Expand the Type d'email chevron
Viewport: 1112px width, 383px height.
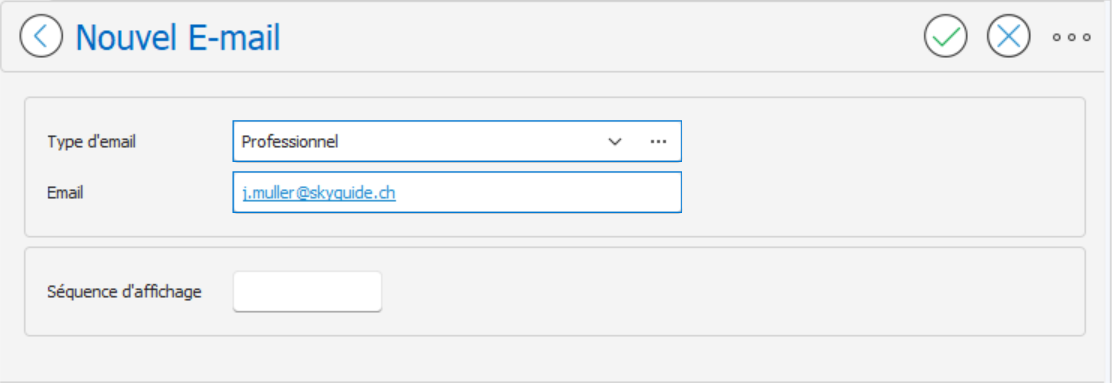[x=615, y=142]
